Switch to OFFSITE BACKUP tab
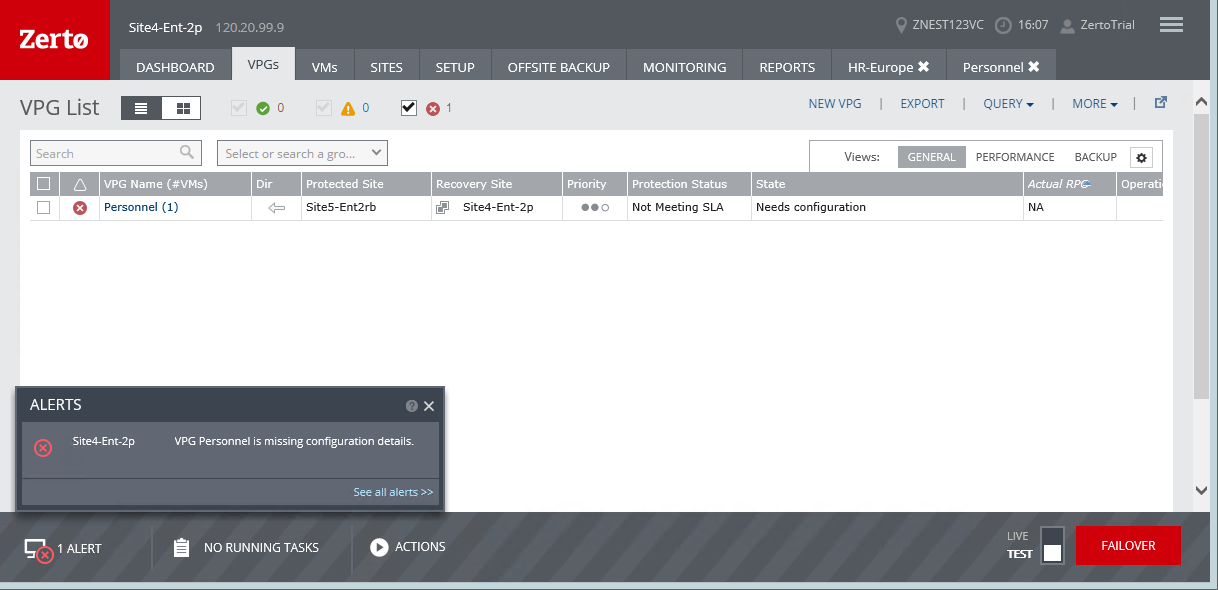 click(559, 67)
